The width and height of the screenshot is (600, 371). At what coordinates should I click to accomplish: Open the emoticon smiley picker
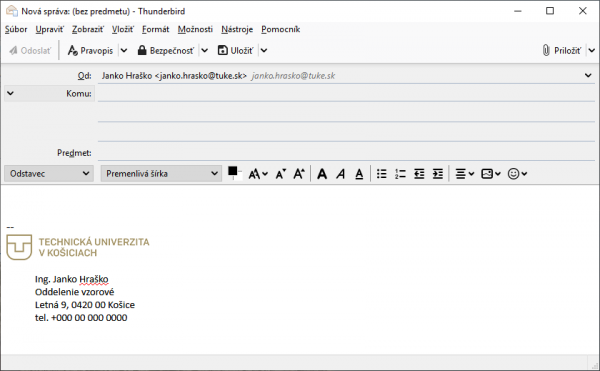pos(517,174)
